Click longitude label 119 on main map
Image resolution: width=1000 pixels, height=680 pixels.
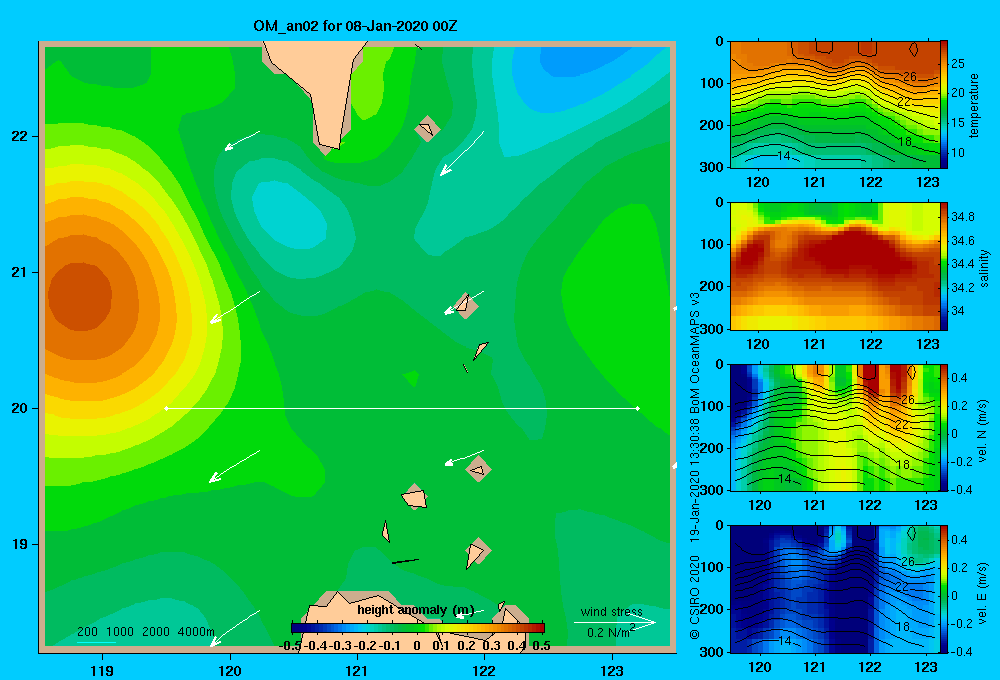coord(103,670)
